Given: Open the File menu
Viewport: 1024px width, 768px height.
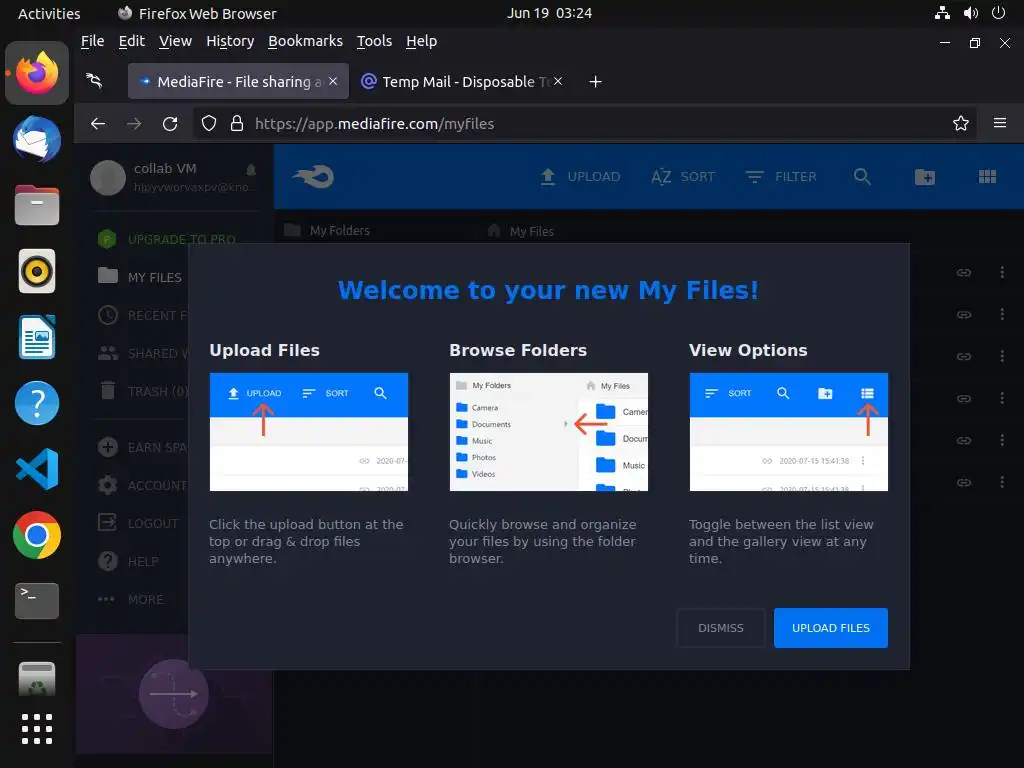Looking at the screenshot, I should point(92,41).
